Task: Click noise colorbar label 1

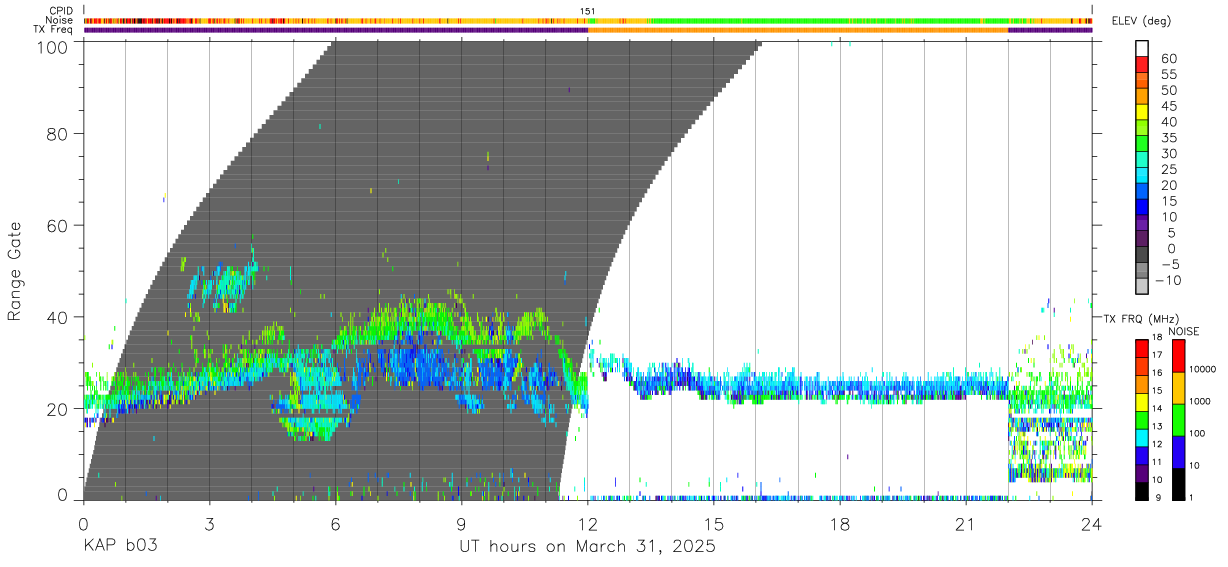Action: coord(1190,497)
